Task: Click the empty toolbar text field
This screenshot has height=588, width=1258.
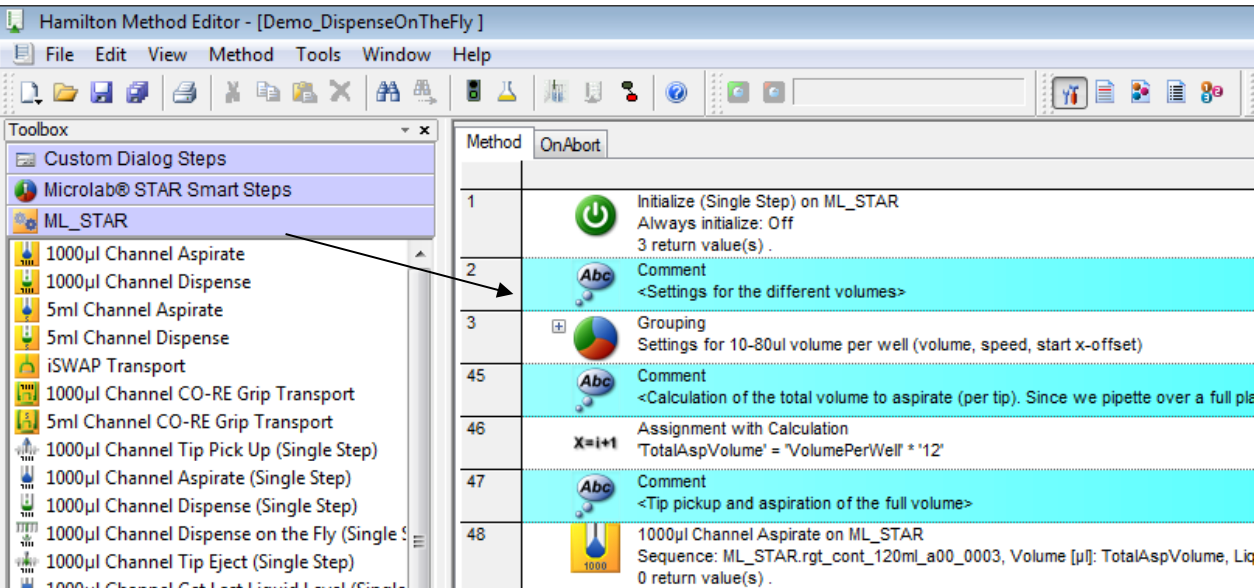Action: click(909, 93)
